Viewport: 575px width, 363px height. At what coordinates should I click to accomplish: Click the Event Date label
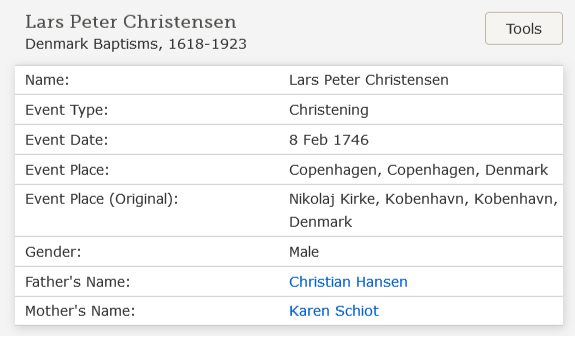pos(66,140)
